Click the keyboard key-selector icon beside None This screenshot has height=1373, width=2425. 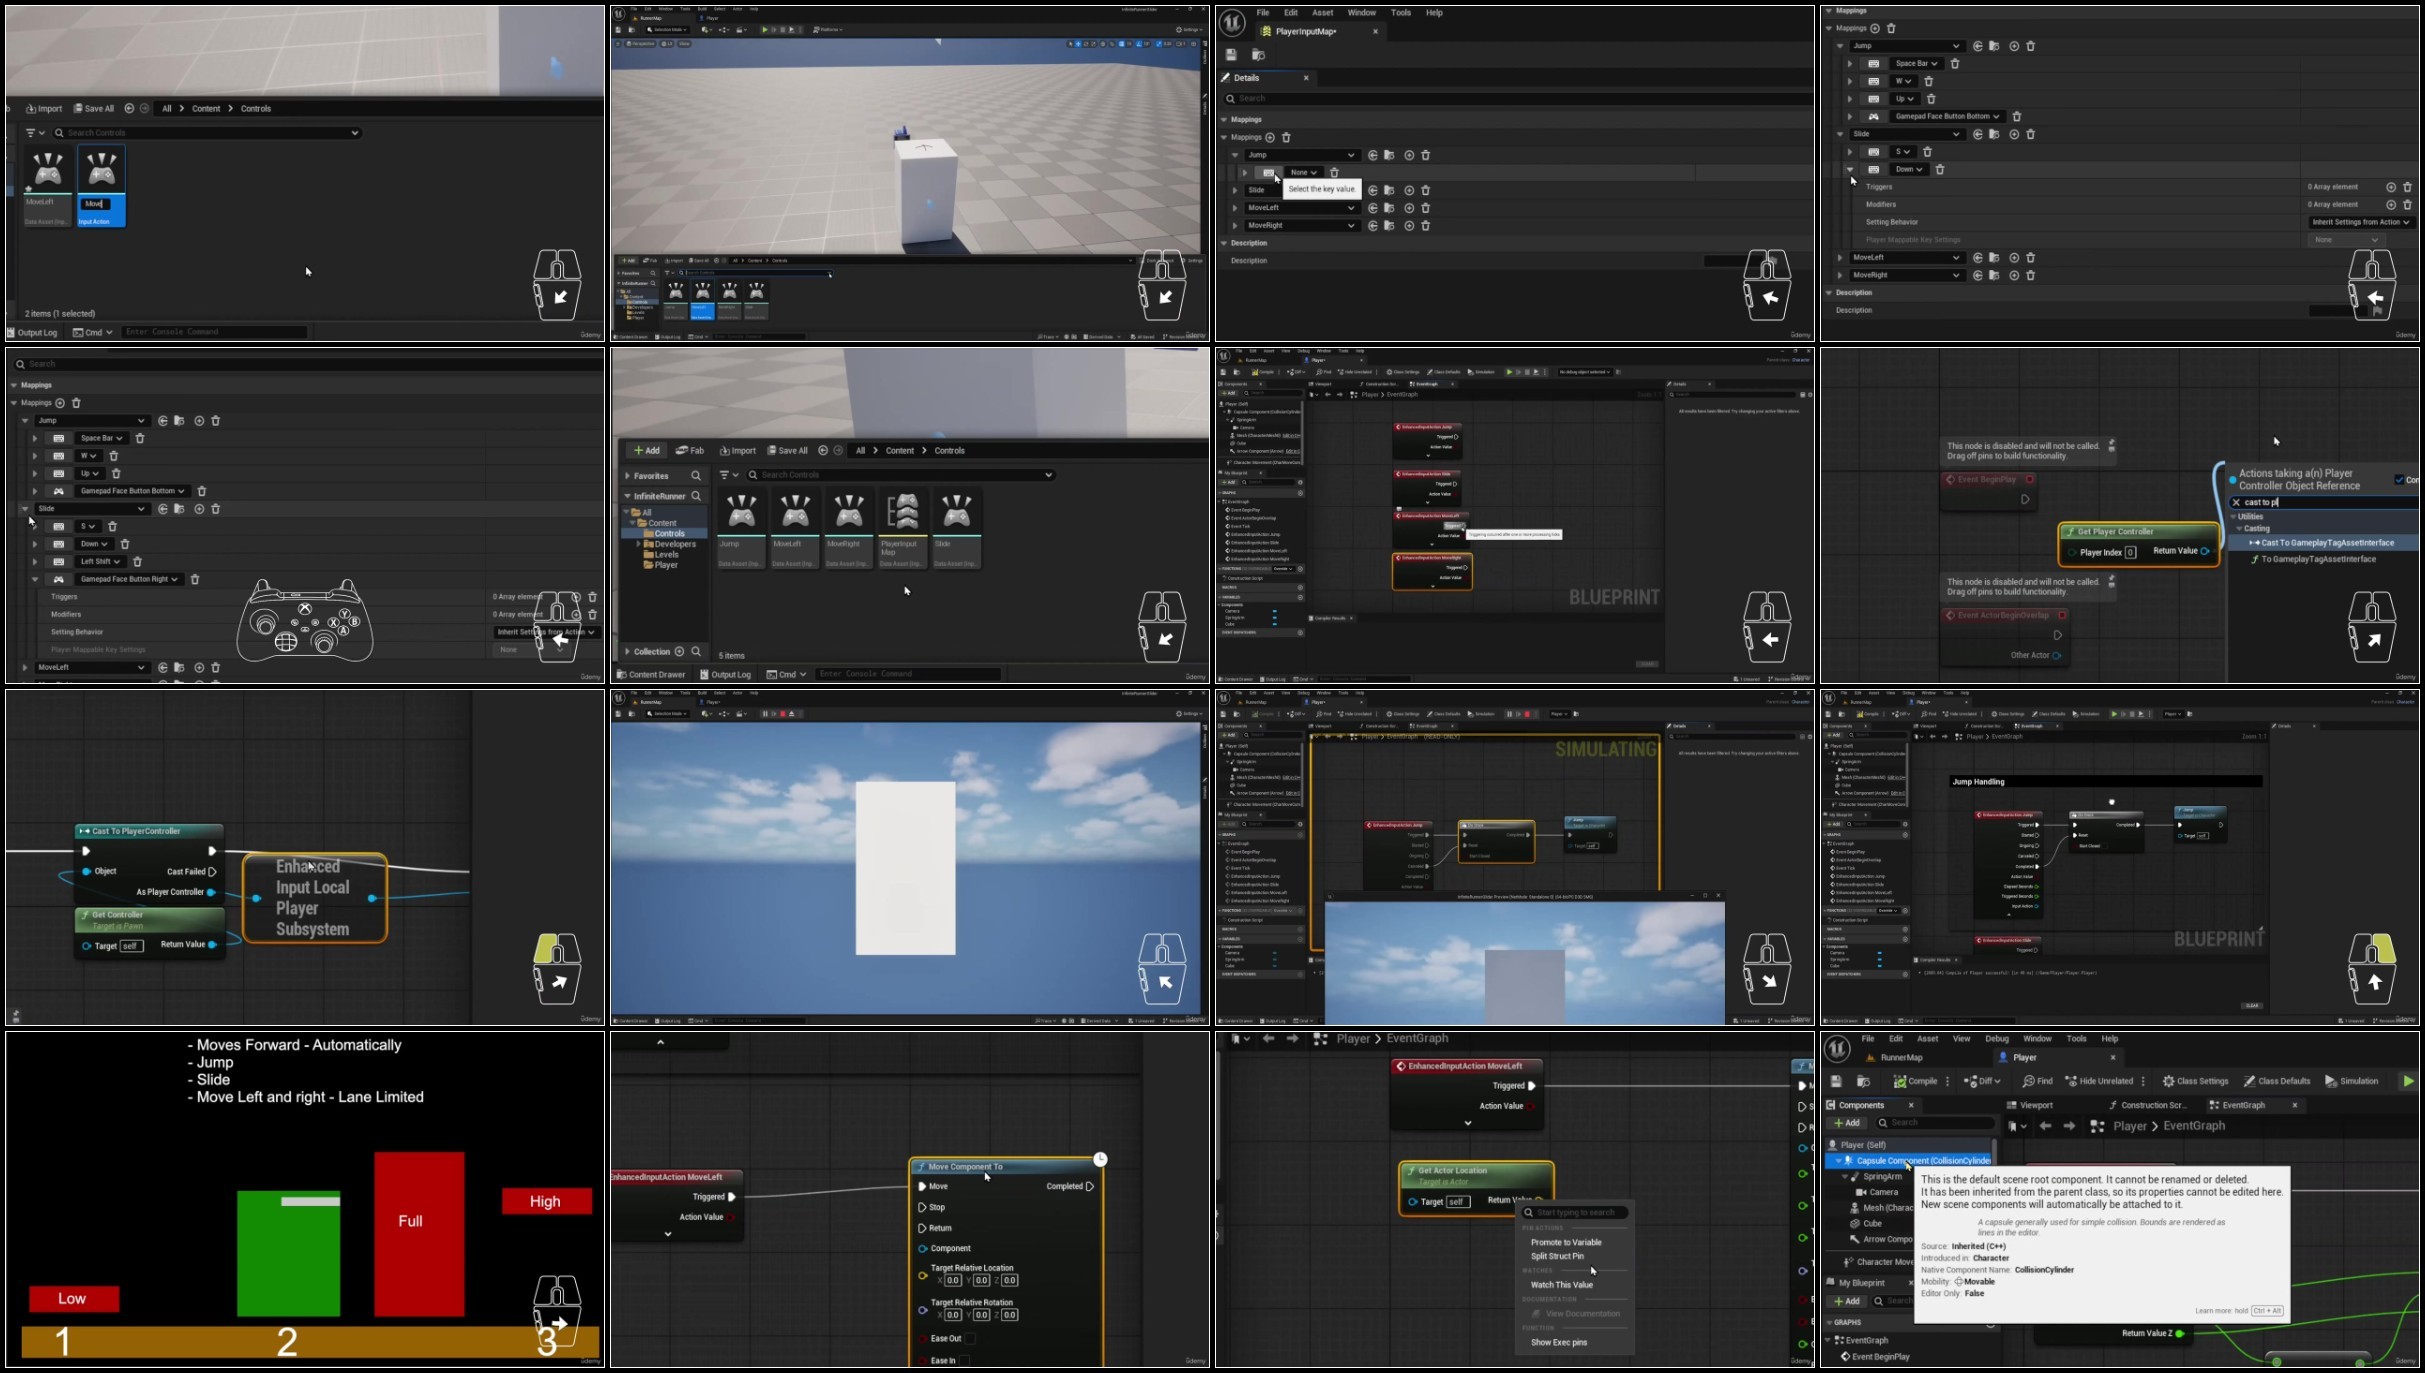coord(1268,173)
